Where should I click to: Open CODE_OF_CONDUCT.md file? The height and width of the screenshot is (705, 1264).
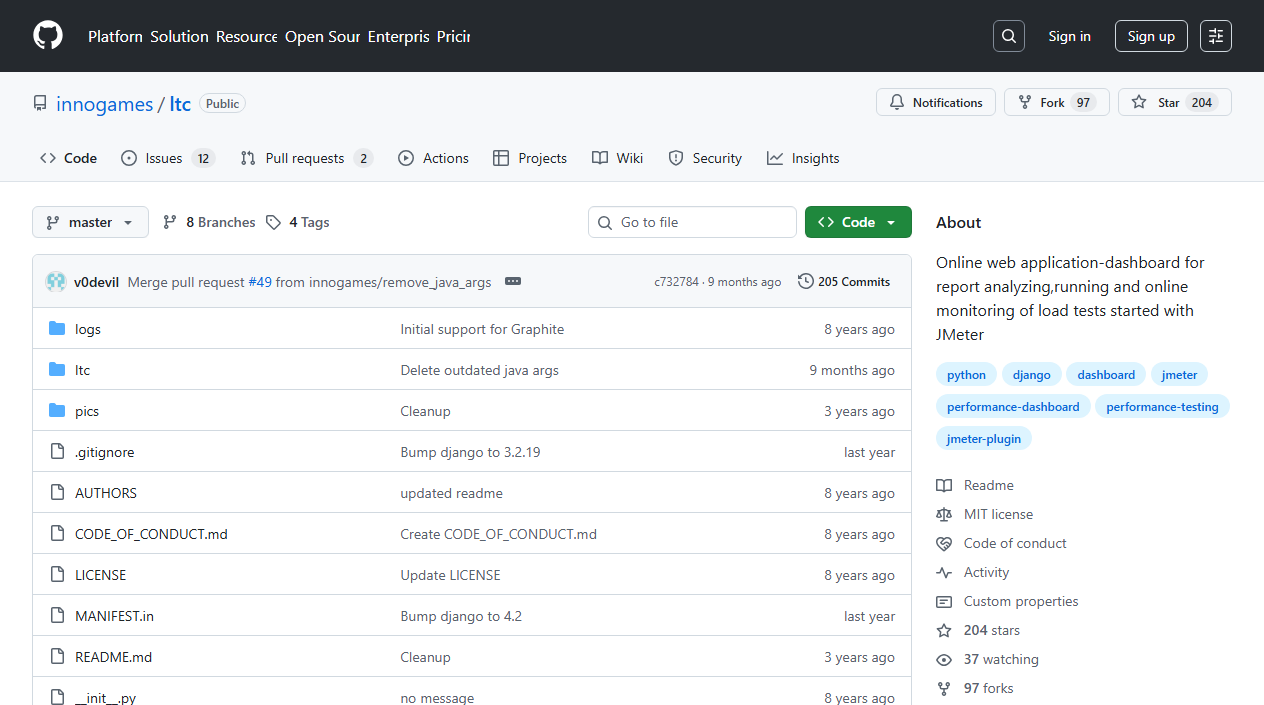[x=151, y=534]
